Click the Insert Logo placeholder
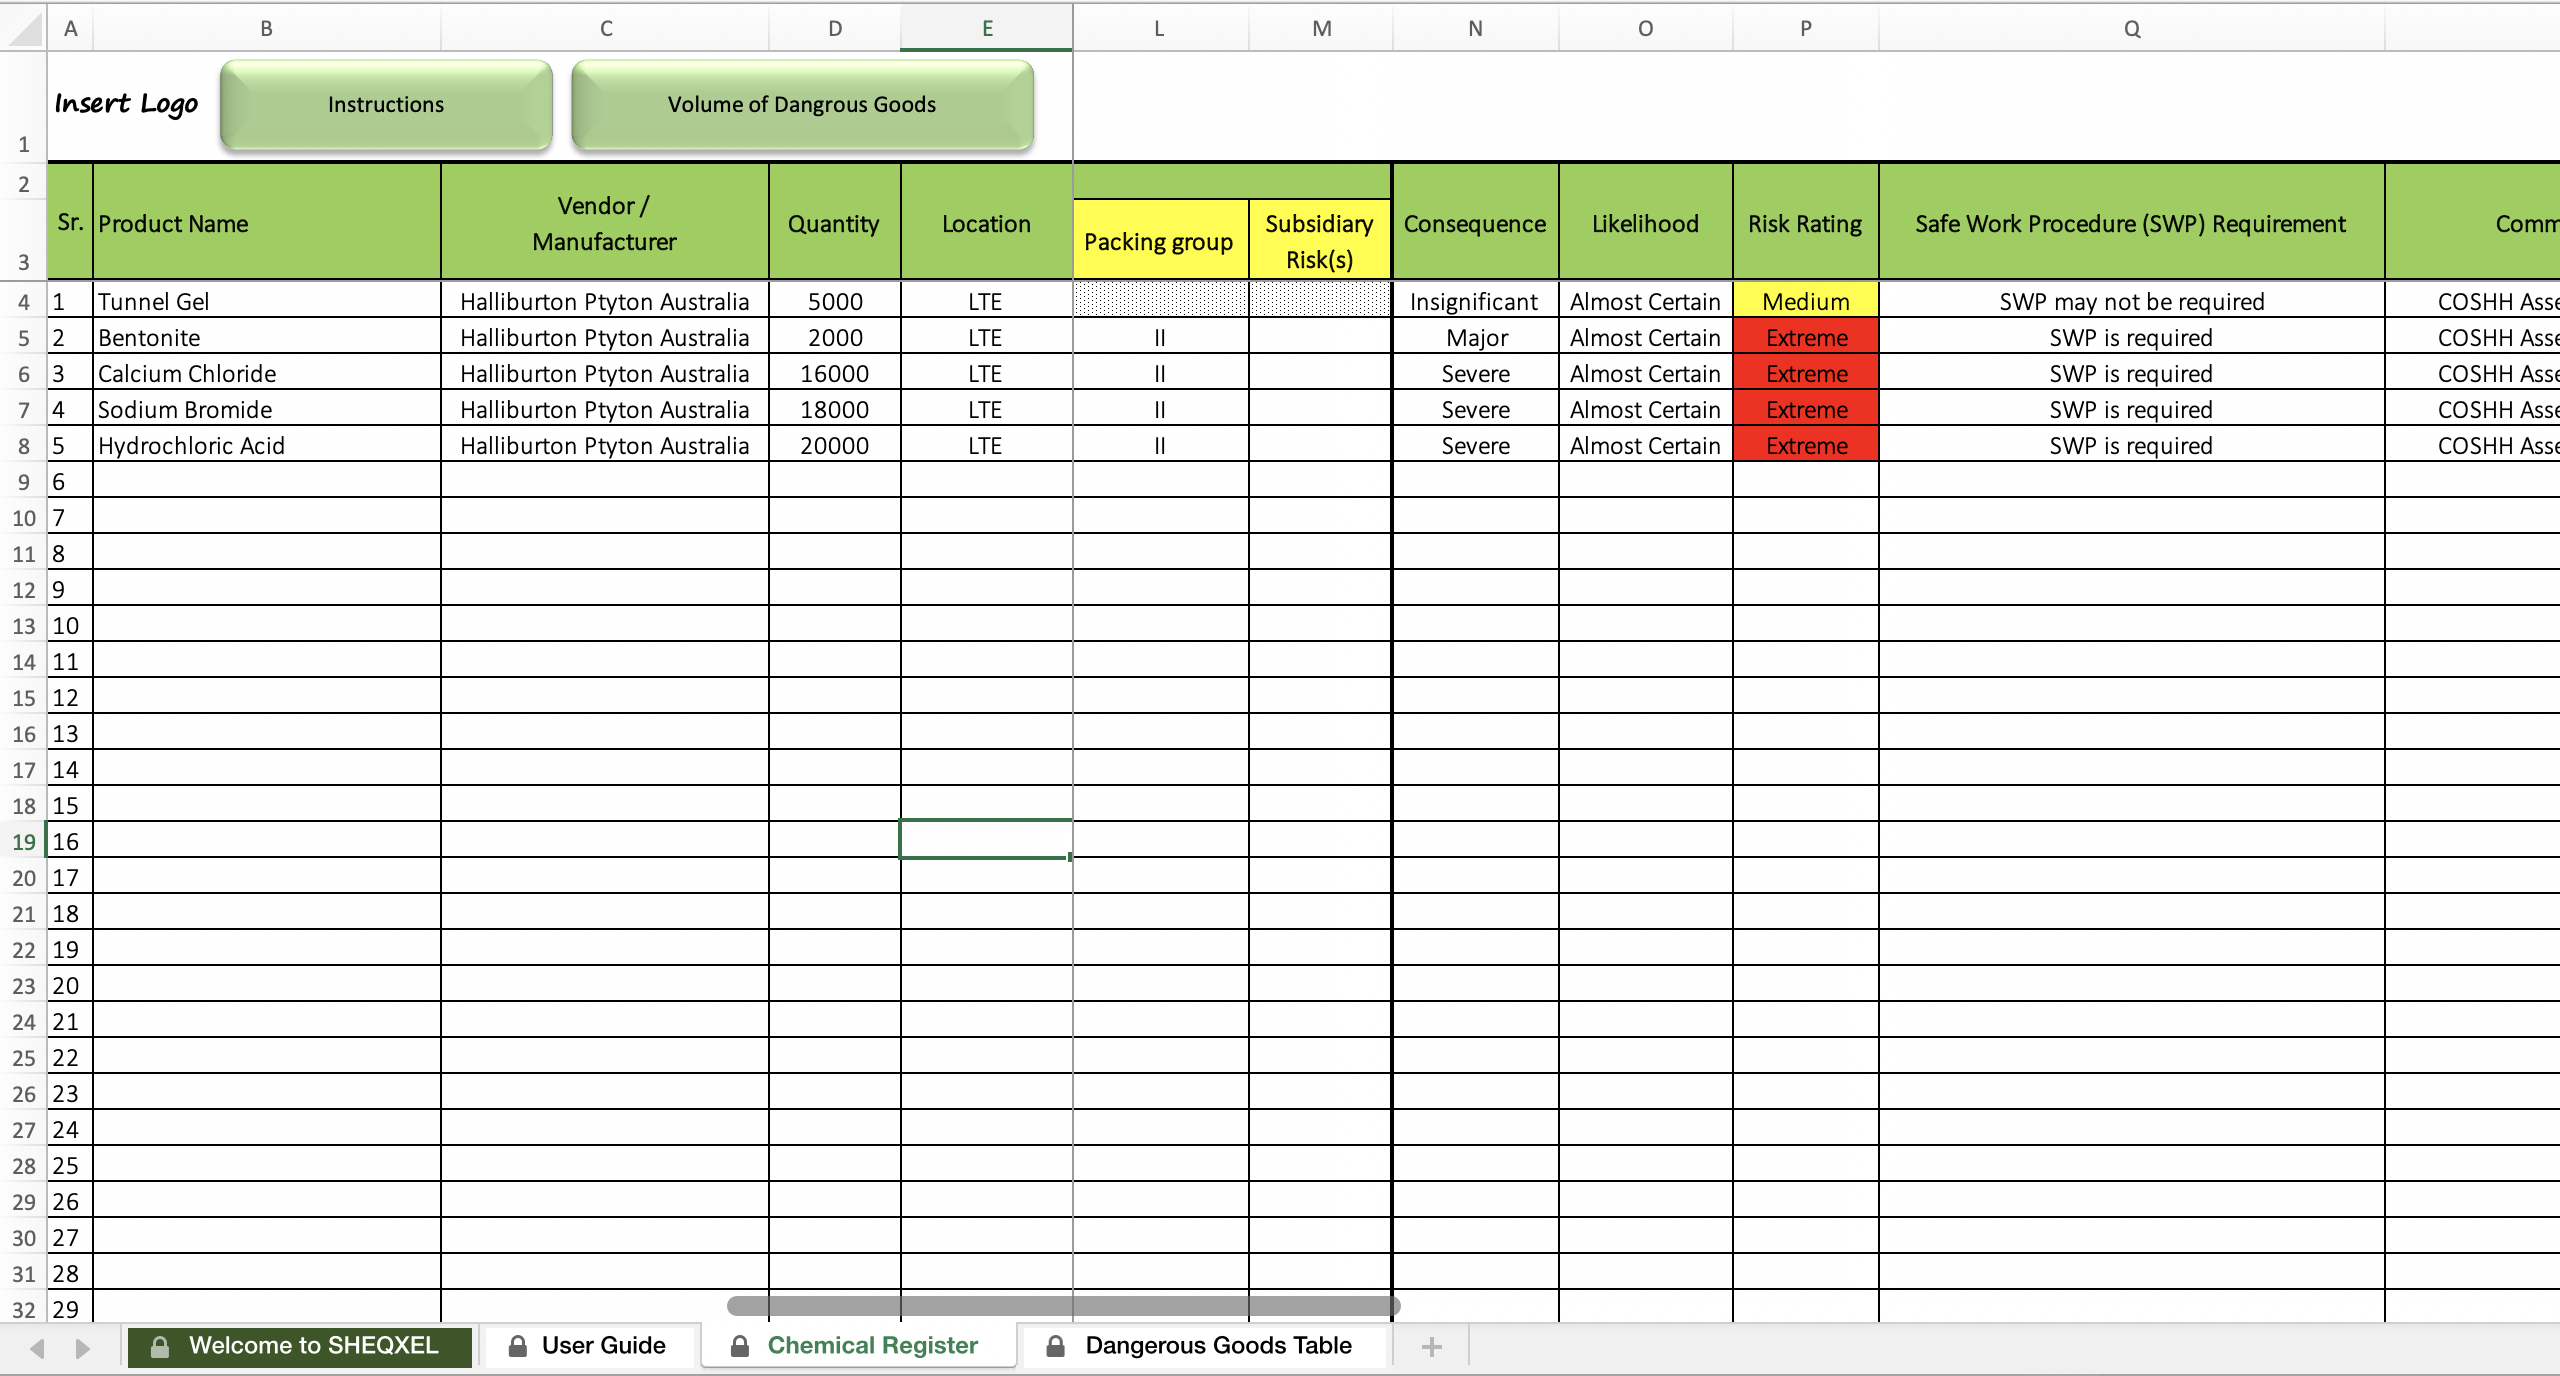2560x1376 pixels. pyautogui.click(x=127, y=104)
